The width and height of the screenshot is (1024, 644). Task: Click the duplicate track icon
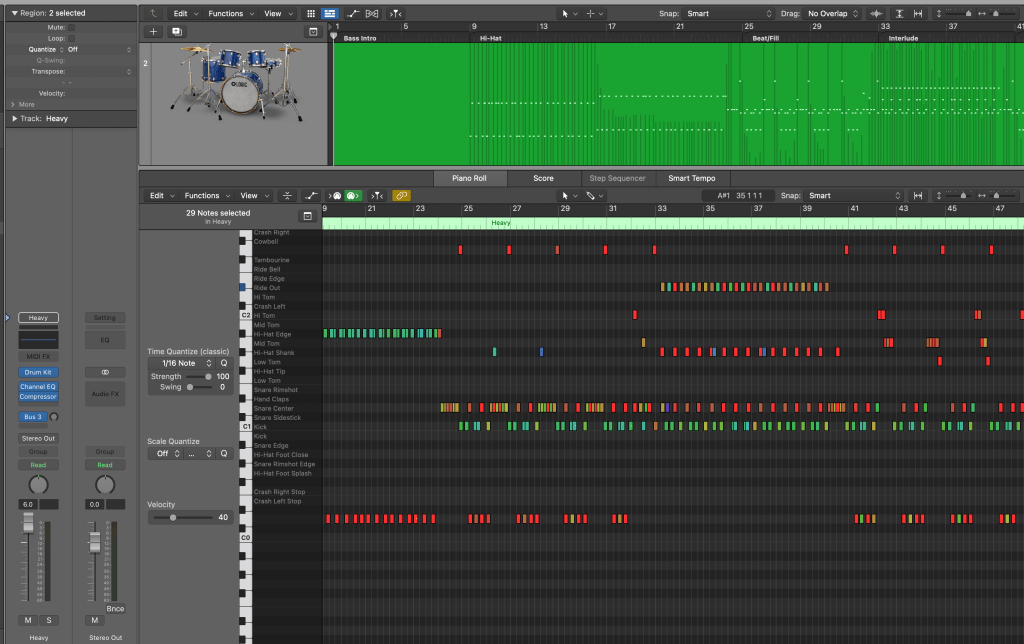tap(177, 32)
